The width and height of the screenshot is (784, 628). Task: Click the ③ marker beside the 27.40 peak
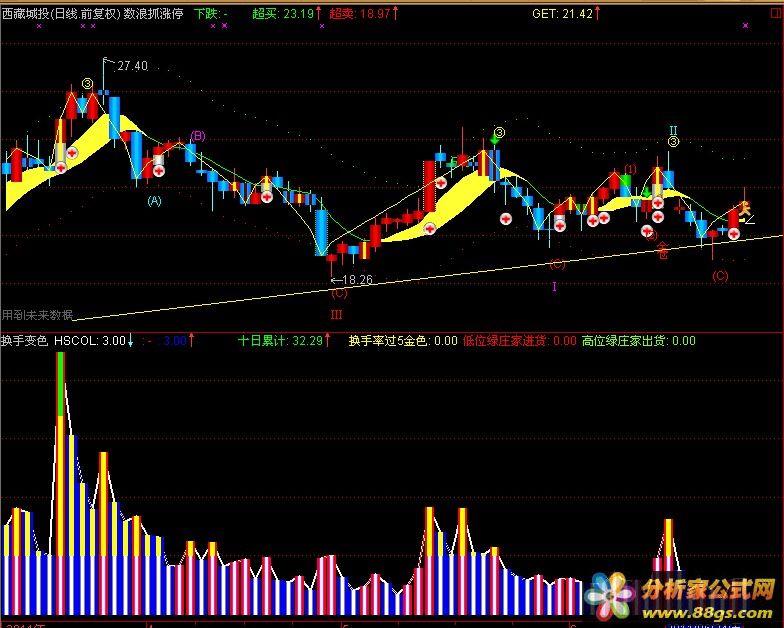[88, 84]
